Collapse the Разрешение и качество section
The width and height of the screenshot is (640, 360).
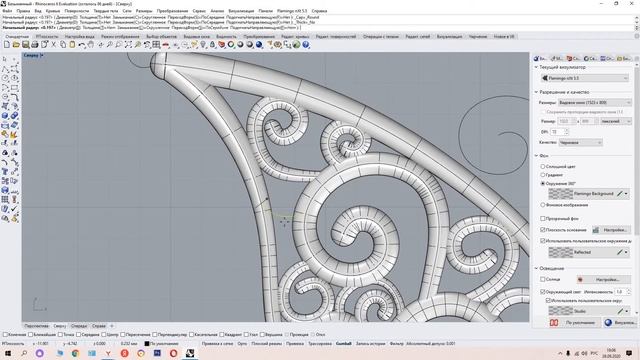point(536,92)
